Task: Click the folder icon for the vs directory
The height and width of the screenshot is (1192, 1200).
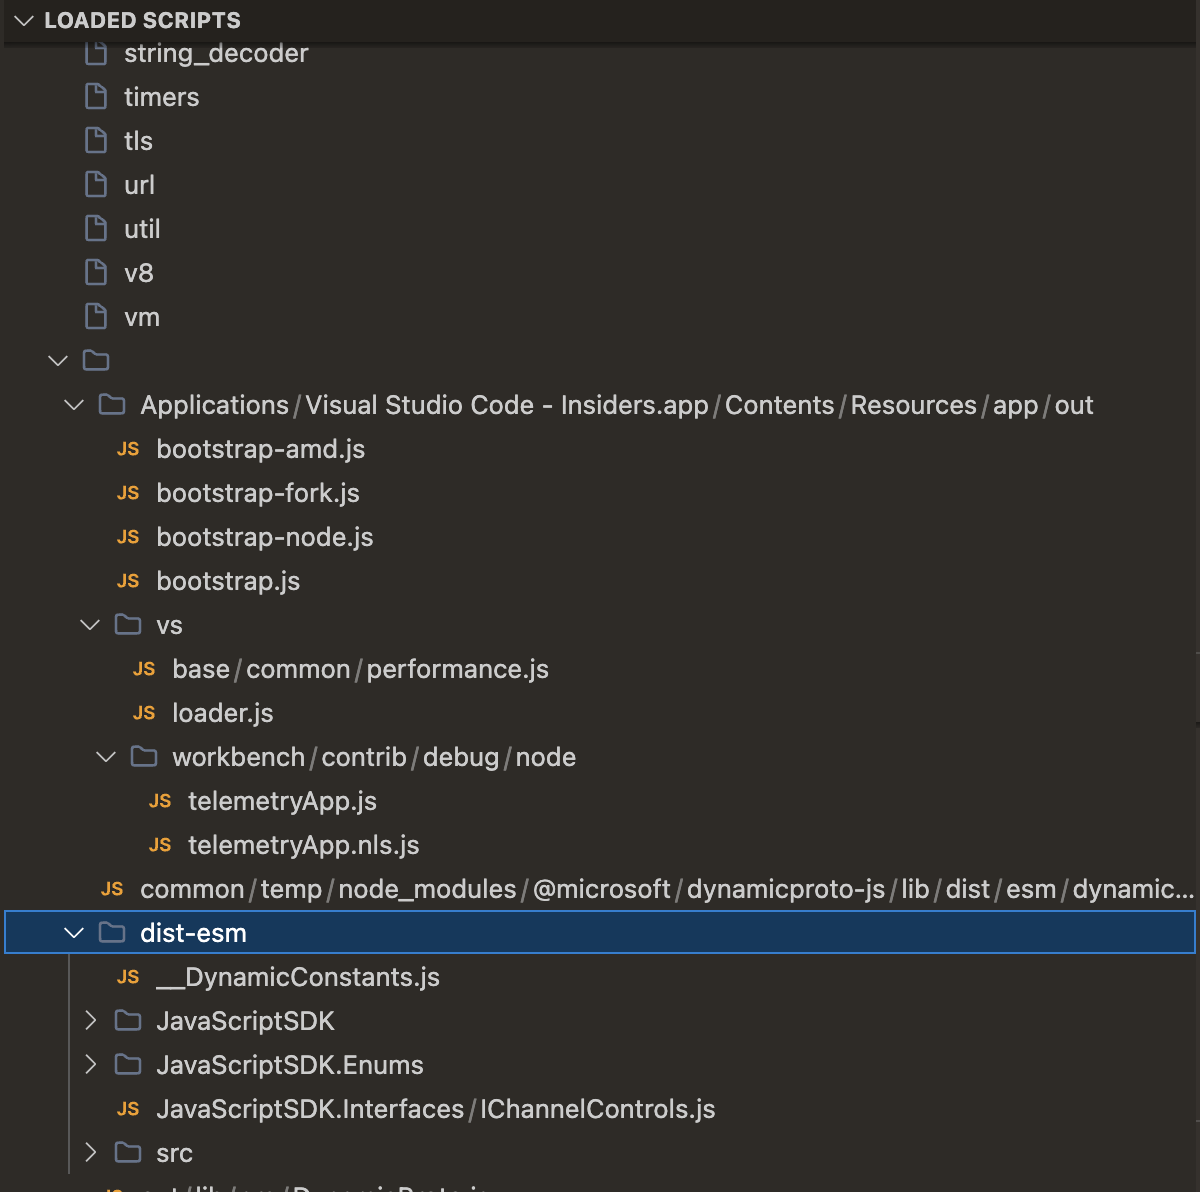Action: [126, 624]
